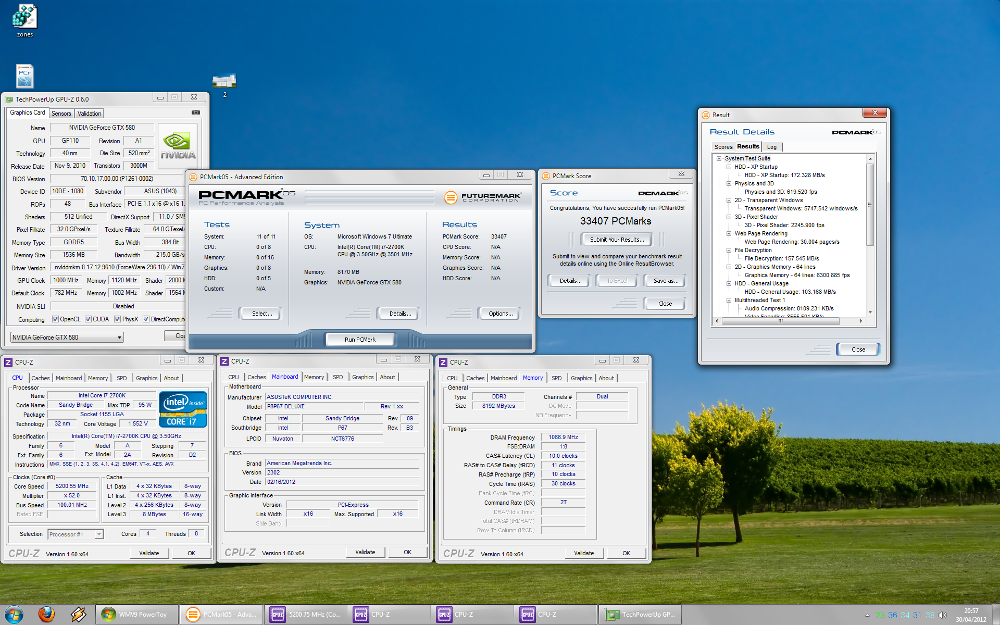Viewport: 1000px width, 625px height.
Task: Click the GPU-Z BIOS Version field
Action: (116, 179)
